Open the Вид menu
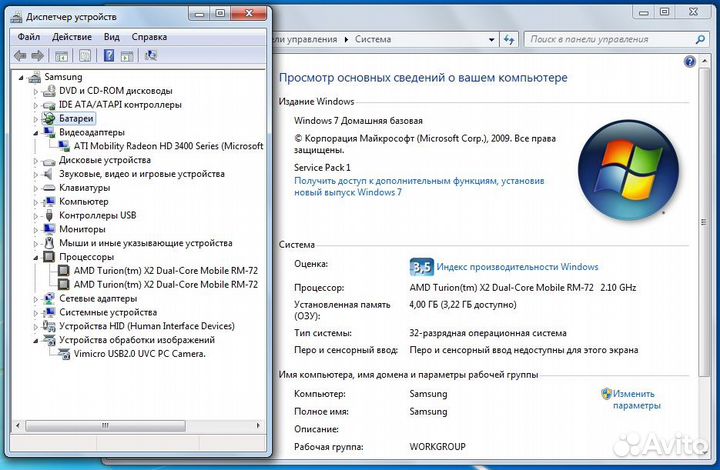This screenshot has width=720, height=470. 112,37
